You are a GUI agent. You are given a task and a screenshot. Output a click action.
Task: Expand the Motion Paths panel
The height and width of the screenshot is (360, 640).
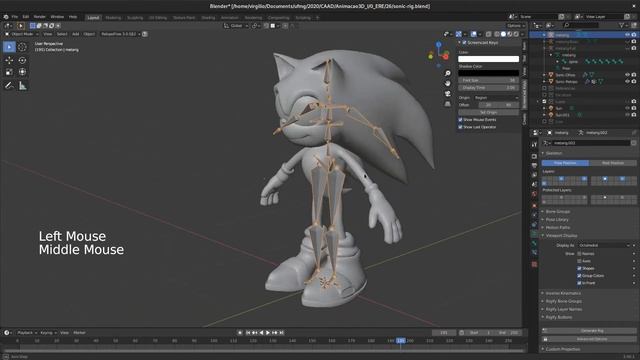(x=558, y=227)
